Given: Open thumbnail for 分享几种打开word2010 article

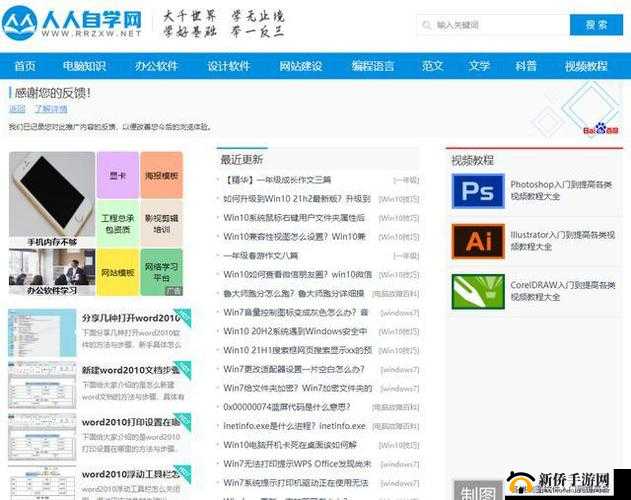Looking at the screenshot, I should (42, 333).
